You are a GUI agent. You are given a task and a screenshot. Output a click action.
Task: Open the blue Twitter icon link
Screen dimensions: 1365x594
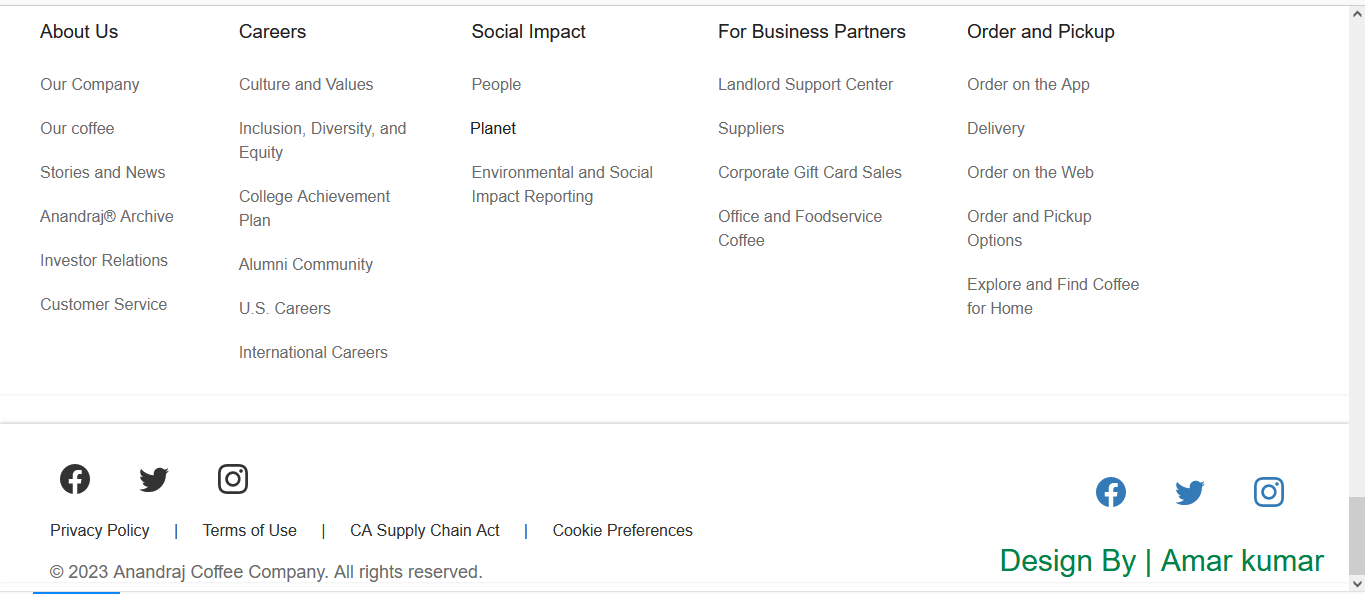(1190, 492)
